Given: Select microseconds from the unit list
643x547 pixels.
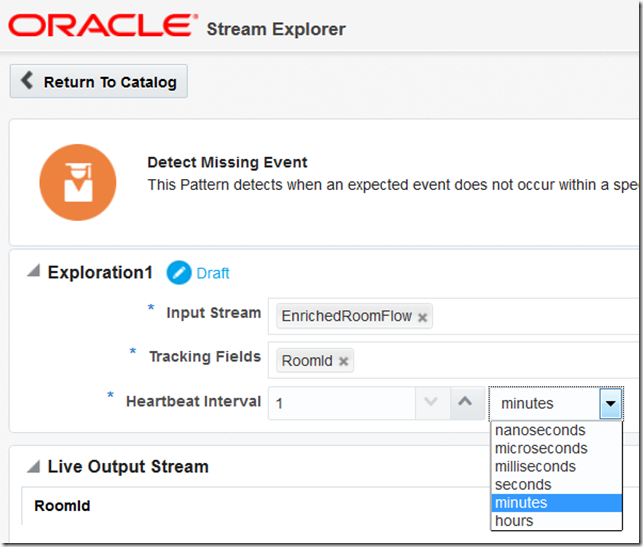Looking at the screenshot, I should 556,448.
